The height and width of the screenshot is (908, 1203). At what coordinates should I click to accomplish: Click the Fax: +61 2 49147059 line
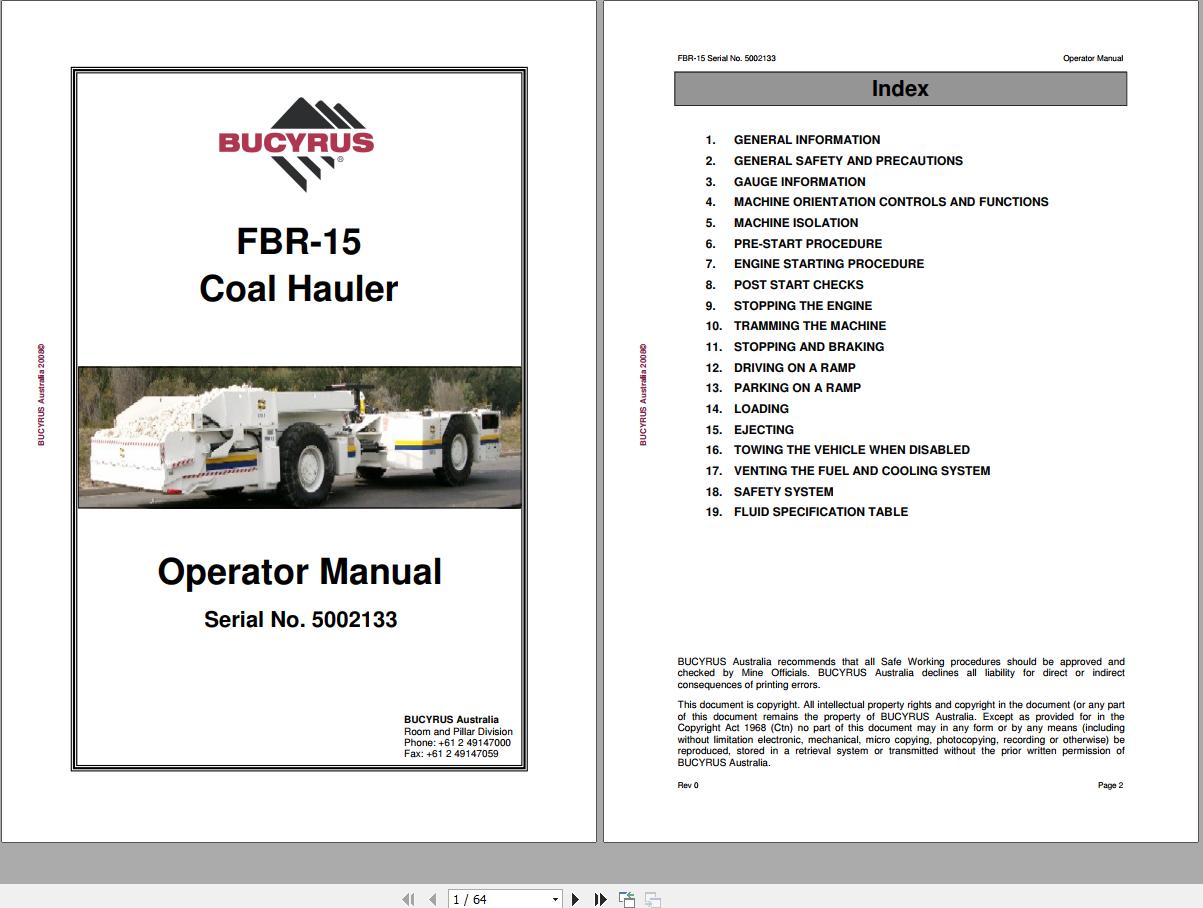(x=451, y=754)
